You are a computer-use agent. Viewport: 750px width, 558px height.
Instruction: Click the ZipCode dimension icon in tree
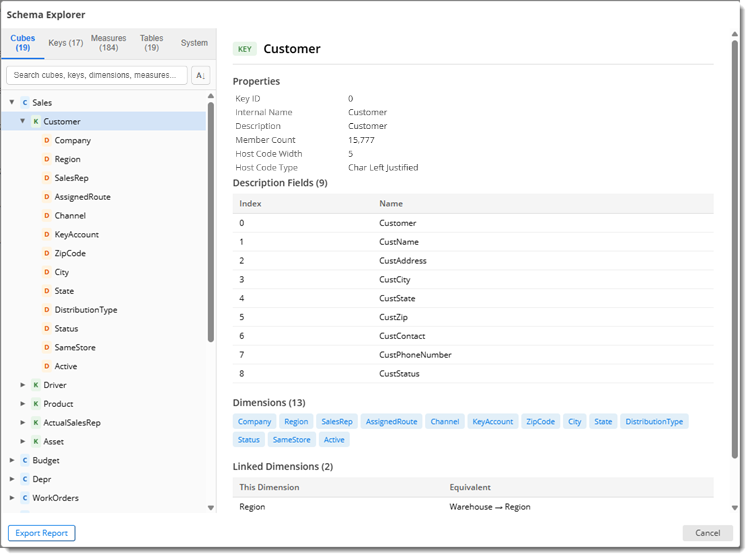[x=46, y=253]
